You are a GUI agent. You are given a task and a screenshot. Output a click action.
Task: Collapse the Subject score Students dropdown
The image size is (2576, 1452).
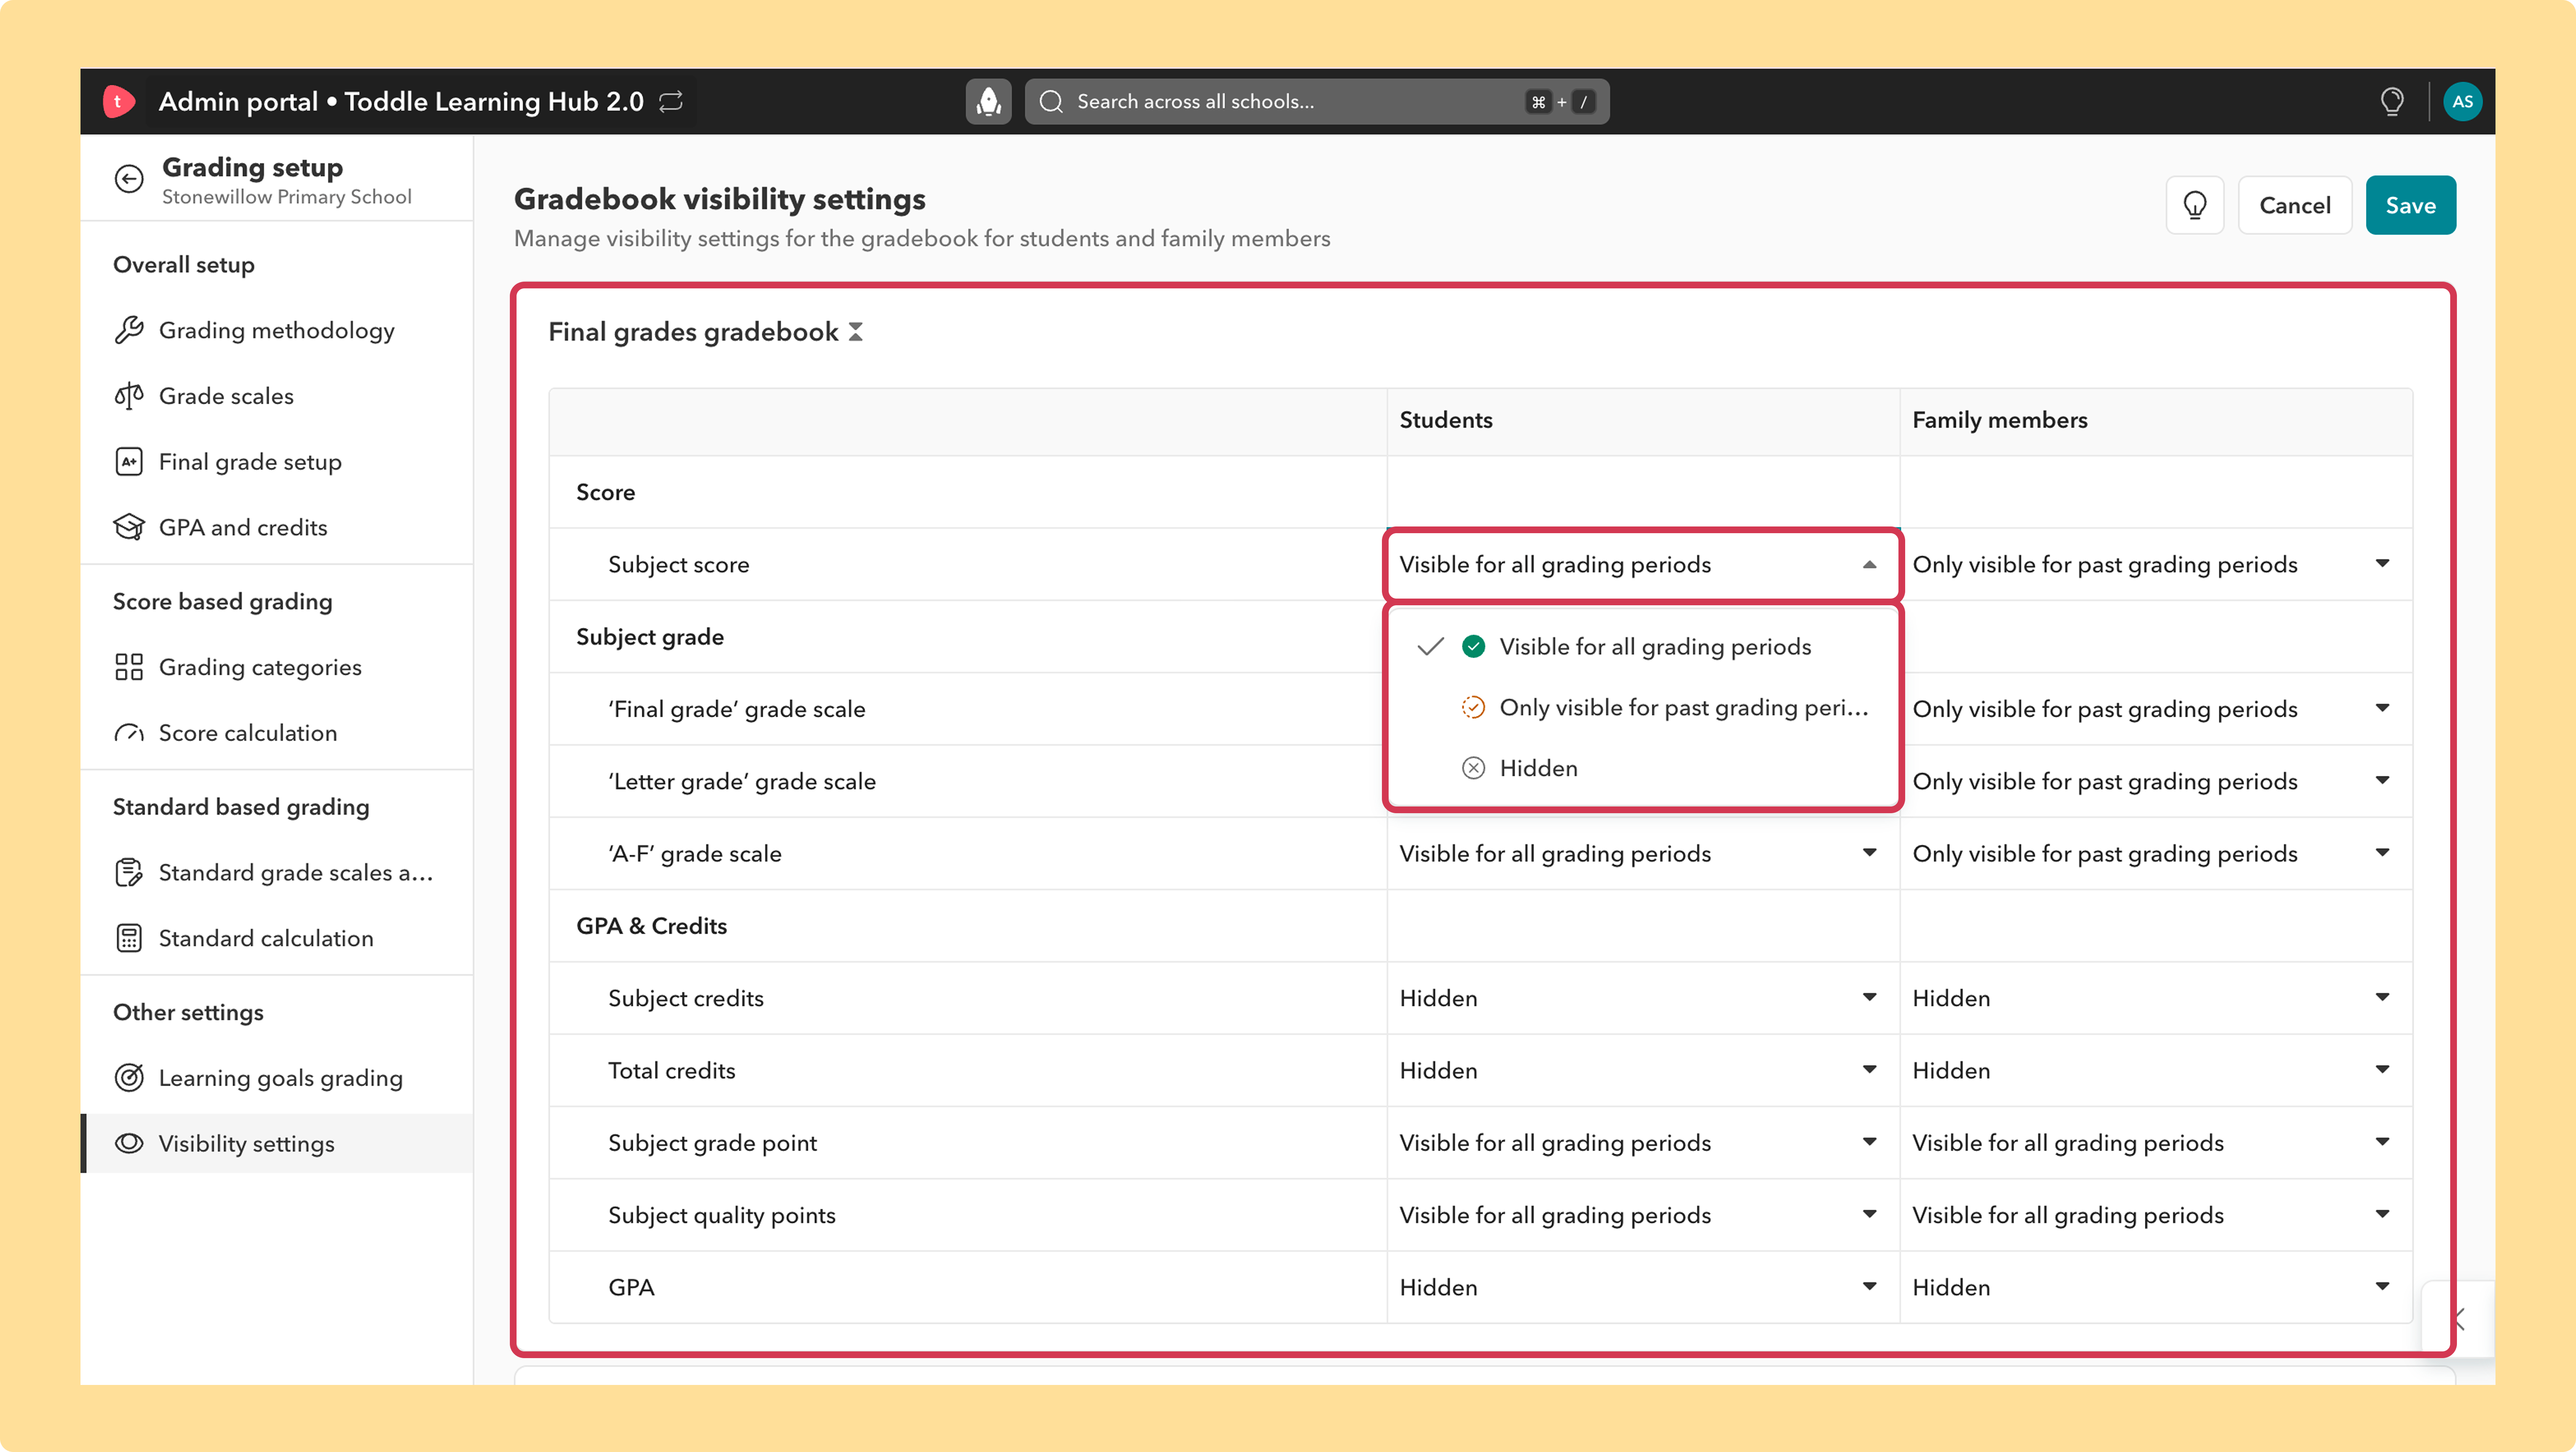[x=1643, y=565]
